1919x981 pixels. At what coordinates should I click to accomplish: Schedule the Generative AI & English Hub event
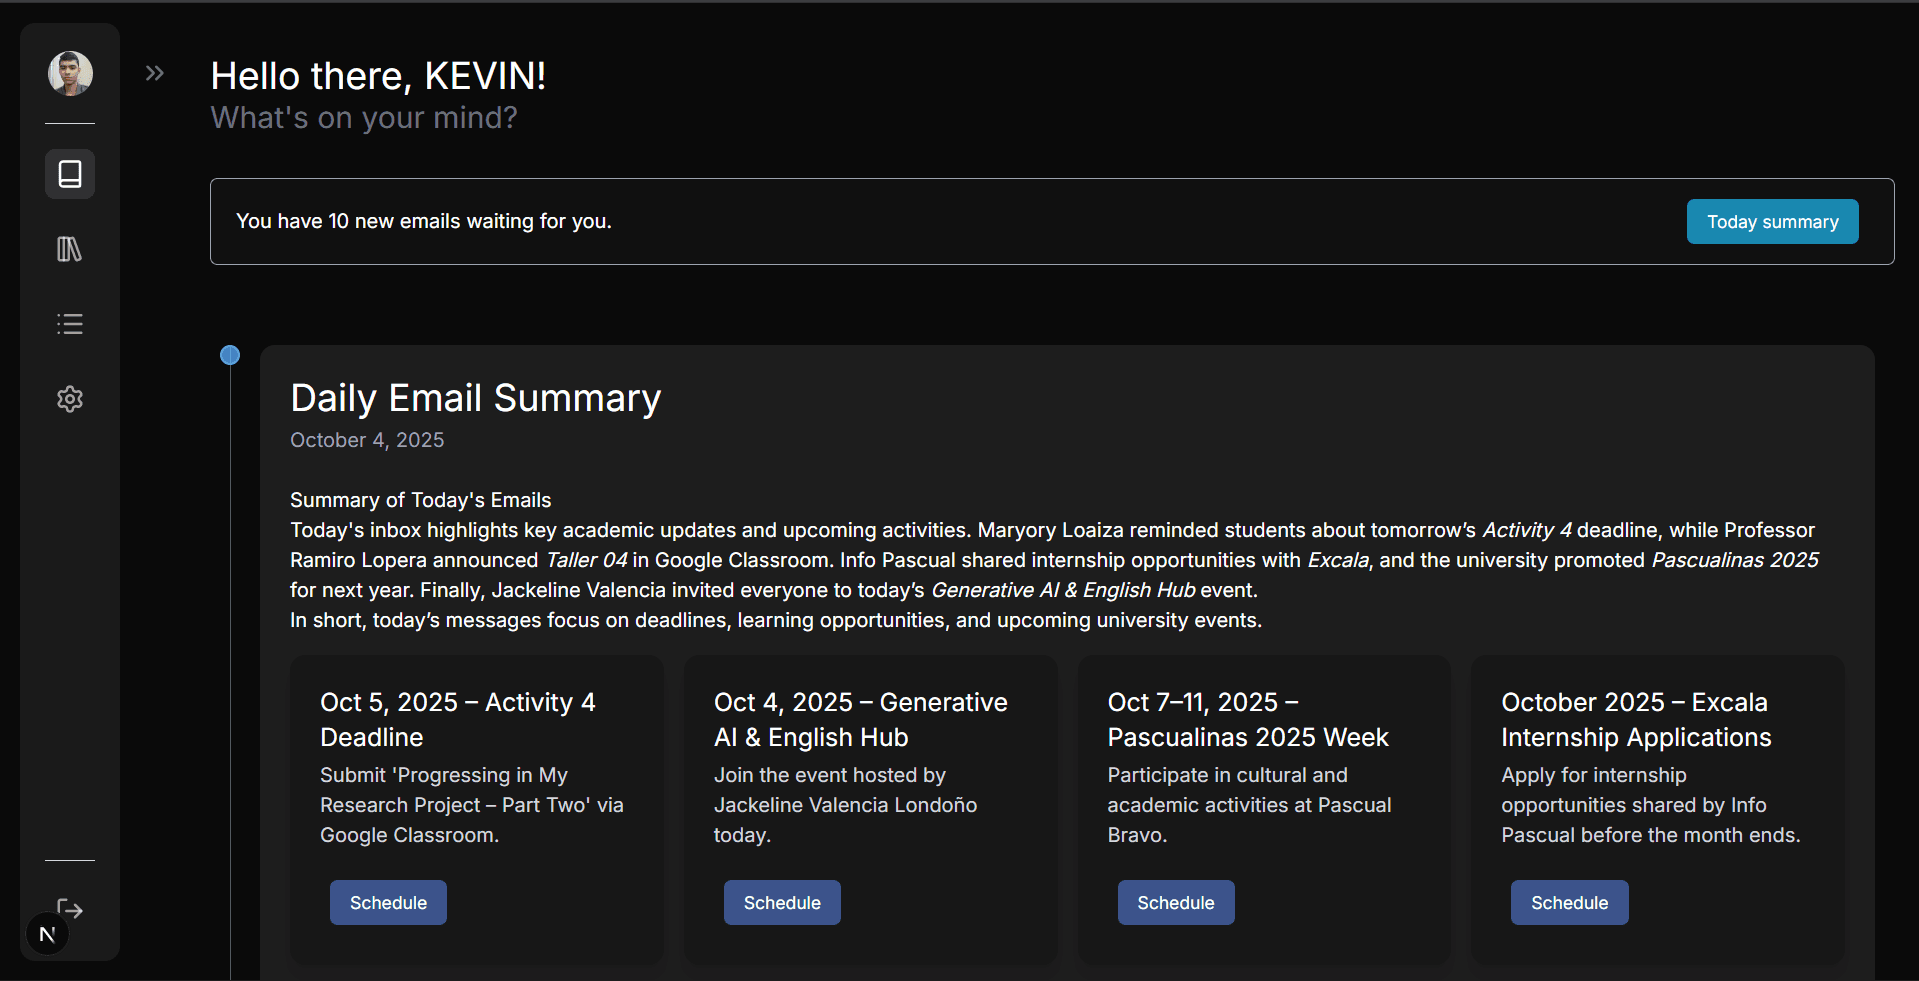pyautogui.click(x=781, y=902)
